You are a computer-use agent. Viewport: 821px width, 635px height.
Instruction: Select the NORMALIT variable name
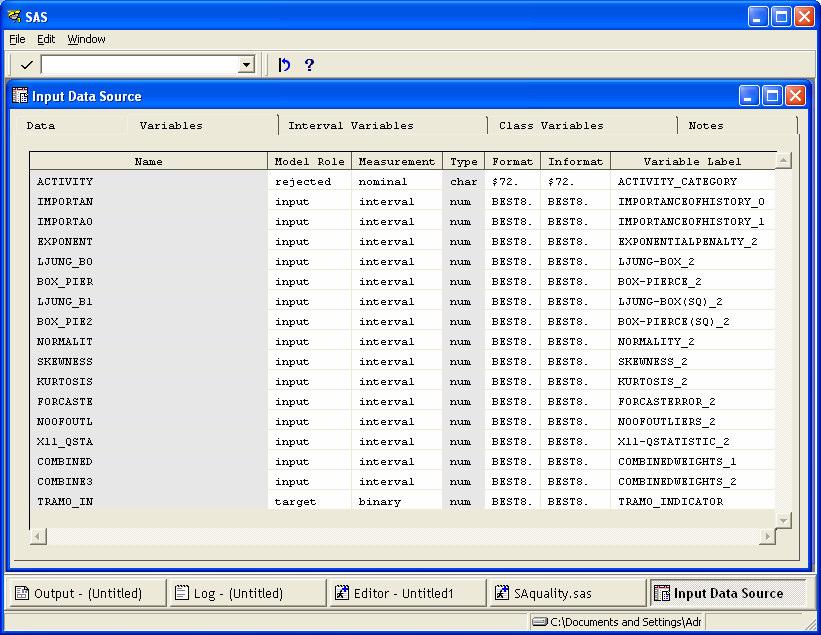pos(65,341)
